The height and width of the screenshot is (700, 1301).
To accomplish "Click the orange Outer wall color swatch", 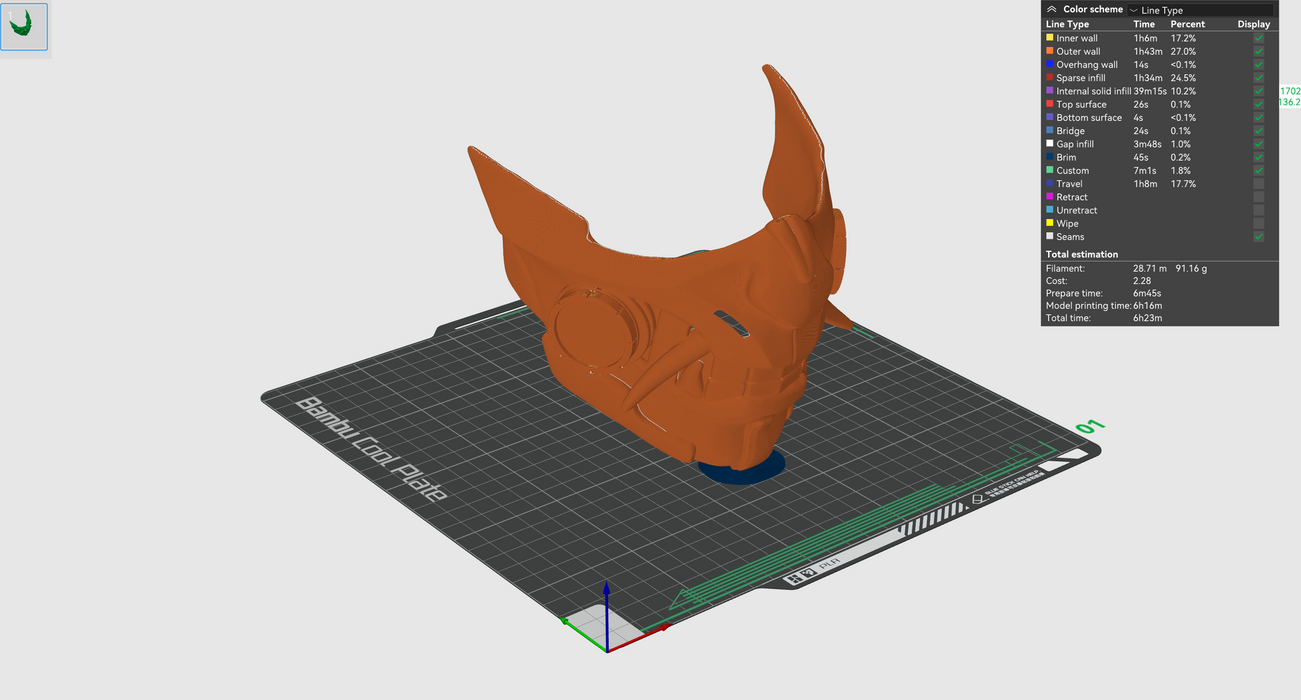I will click(x=1049, y=51).
